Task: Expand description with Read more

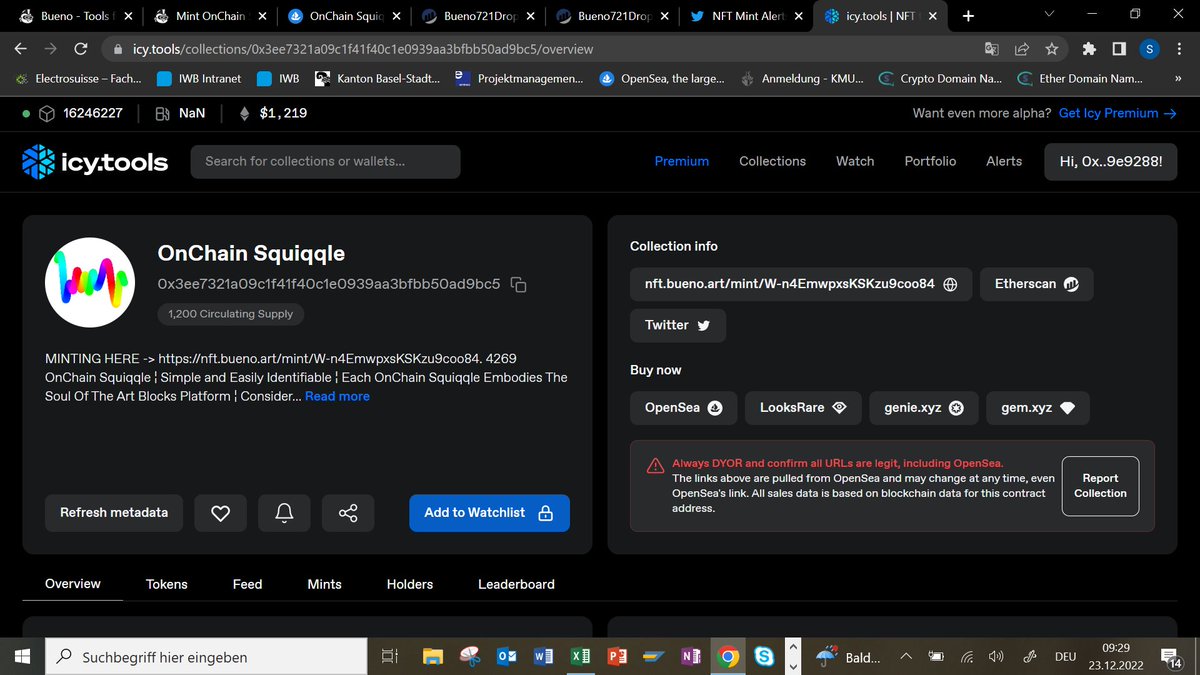Action: (x=337, y=396)
